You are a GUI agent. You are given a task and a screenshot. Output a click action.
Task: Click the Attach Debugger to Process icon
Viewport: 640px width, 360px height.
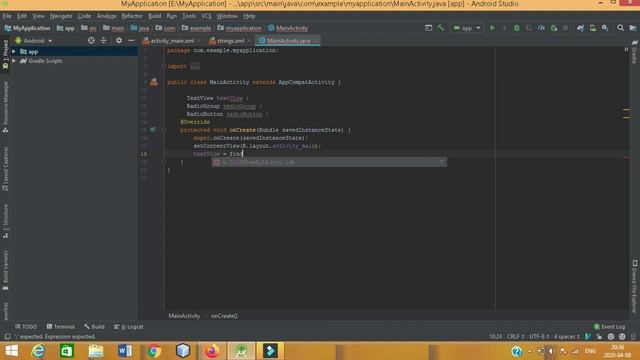pyautogui.click(x=553, y=28)
